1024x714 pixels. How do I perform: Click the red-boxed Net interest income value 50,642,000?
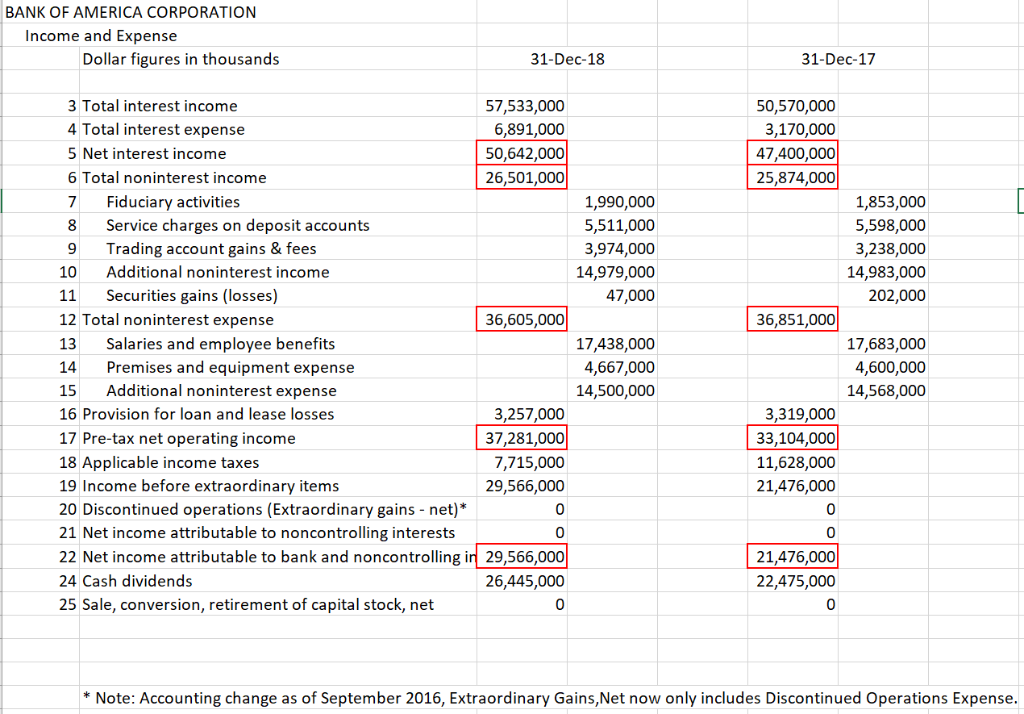(x=521, y=153)
